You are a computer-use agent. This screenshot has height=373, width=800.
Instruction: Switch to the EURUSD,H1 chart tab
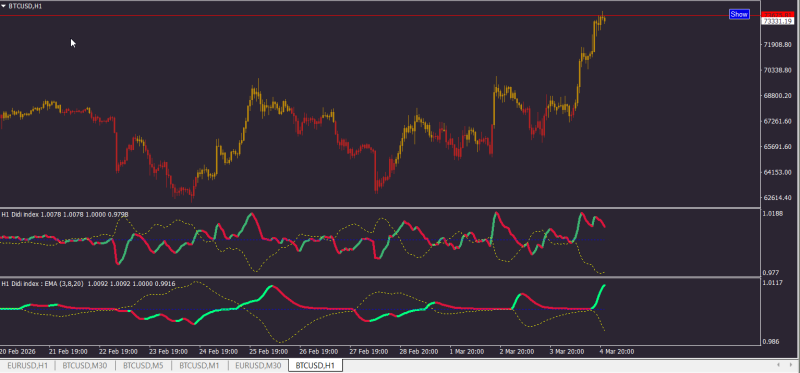click(28, 365)
